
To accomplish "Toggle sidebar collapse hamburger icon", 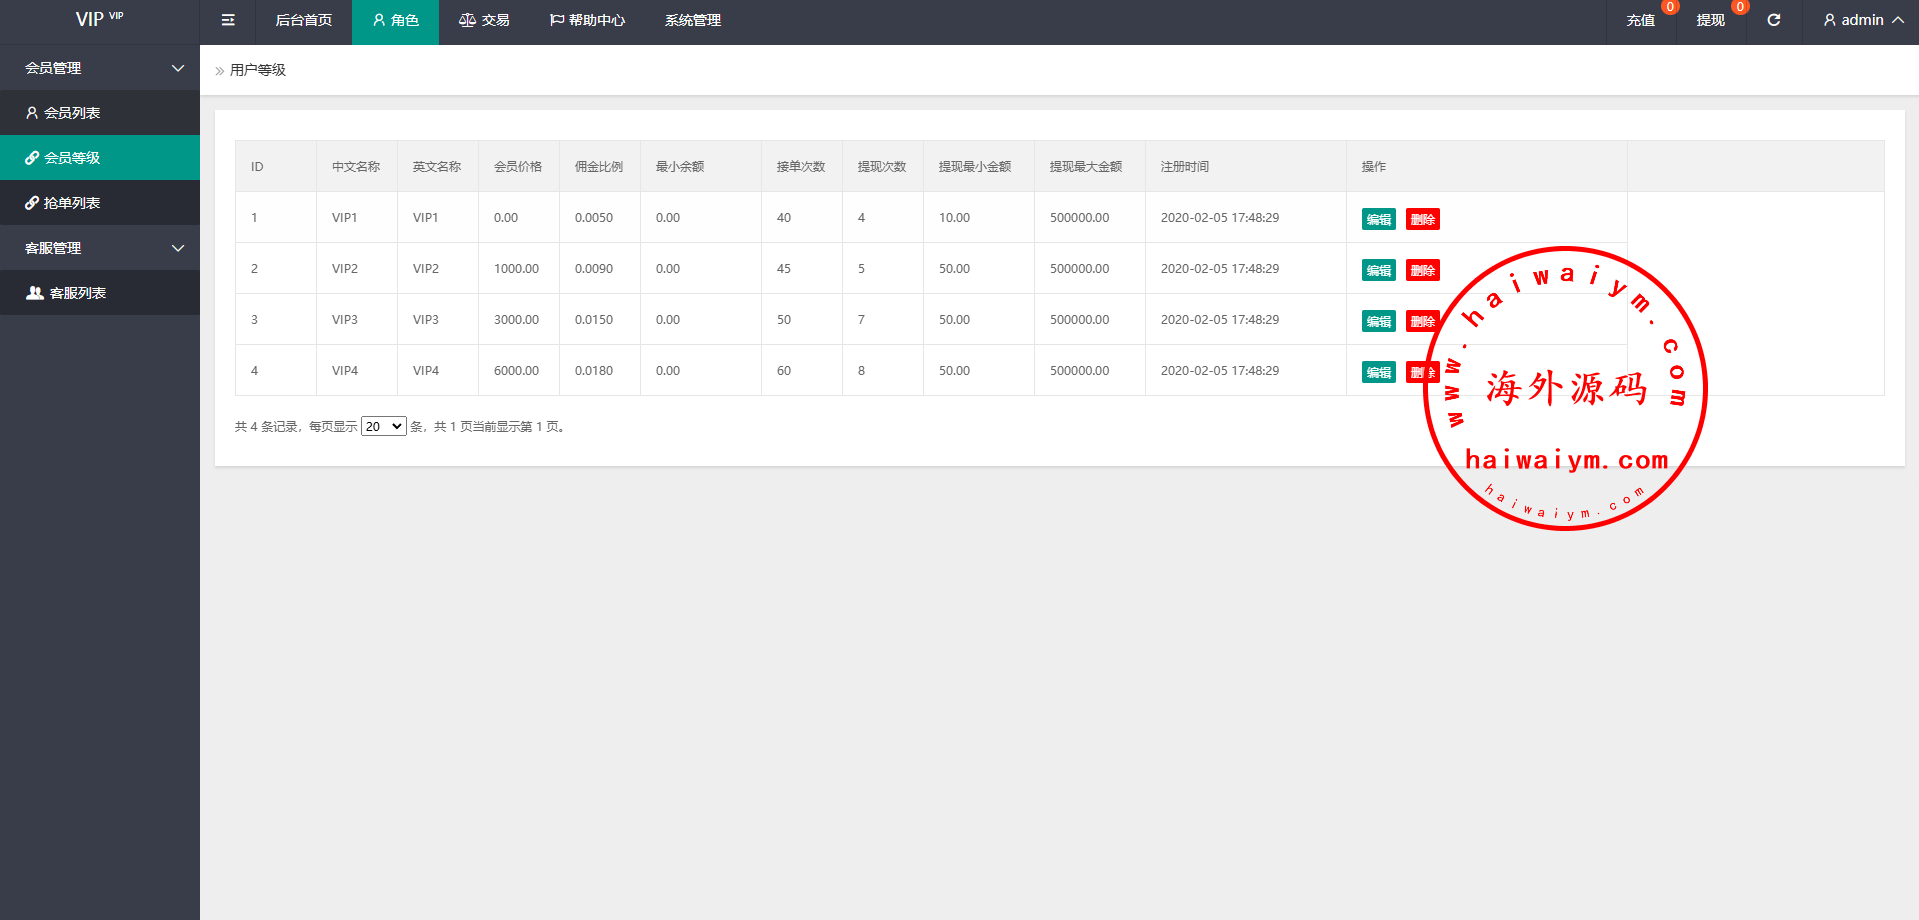I will click(x=228, y=20).
